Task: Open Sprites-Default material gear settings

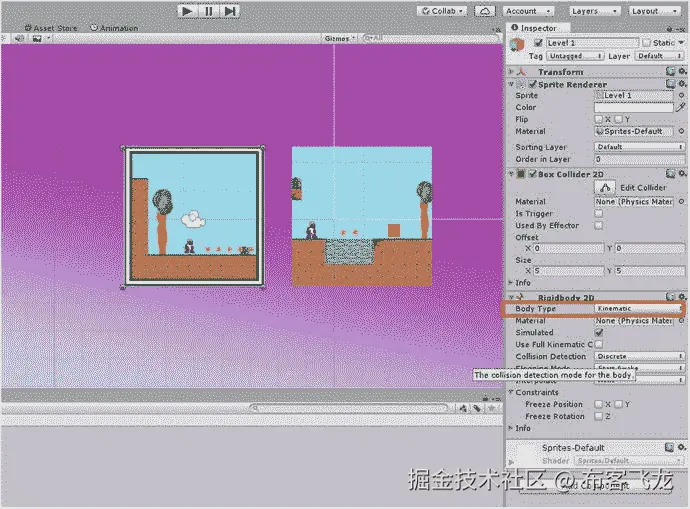Action: click(x=681, y=447)
